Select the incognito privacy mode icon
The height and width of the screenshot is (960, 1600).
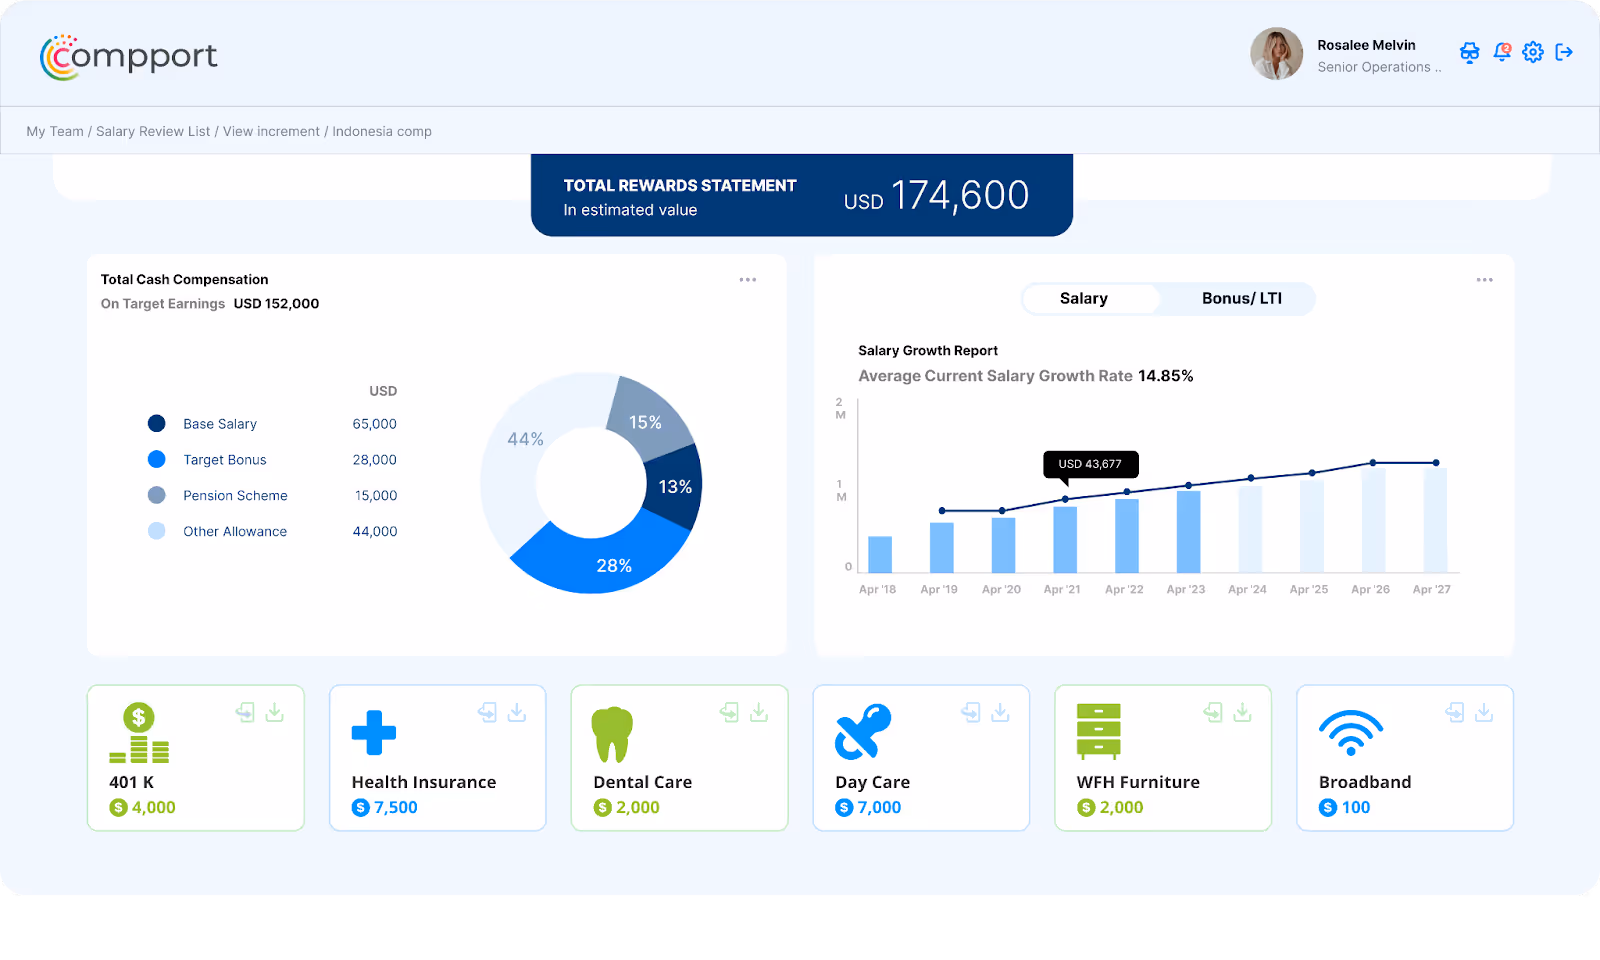[x=1469, y=52]
